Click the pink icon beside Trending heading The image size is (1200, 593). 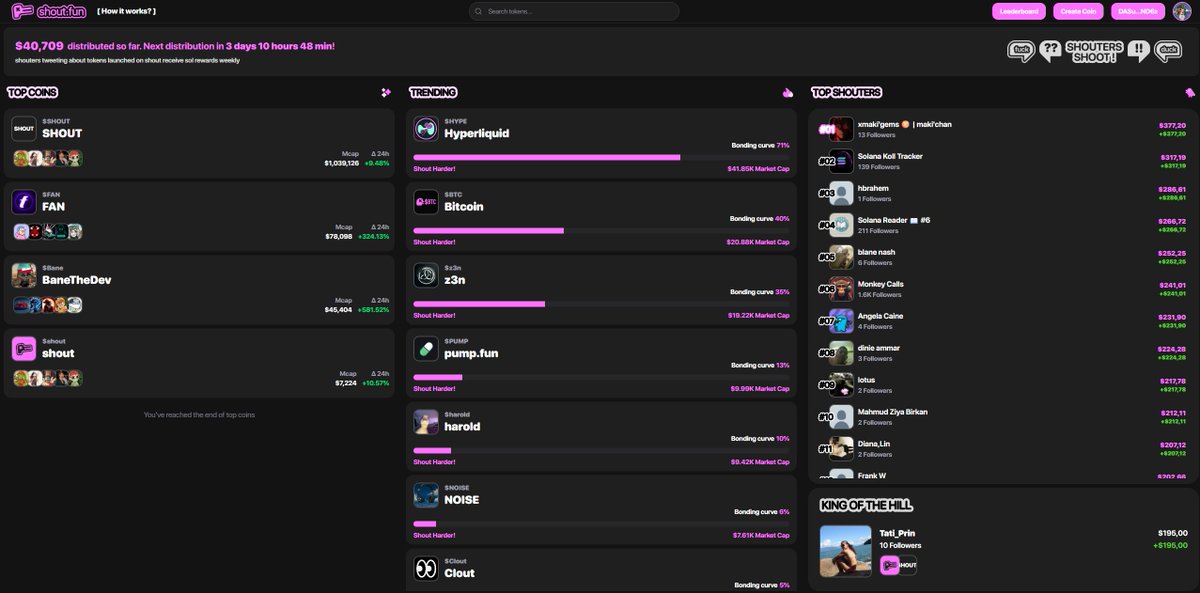click(788, 92)
